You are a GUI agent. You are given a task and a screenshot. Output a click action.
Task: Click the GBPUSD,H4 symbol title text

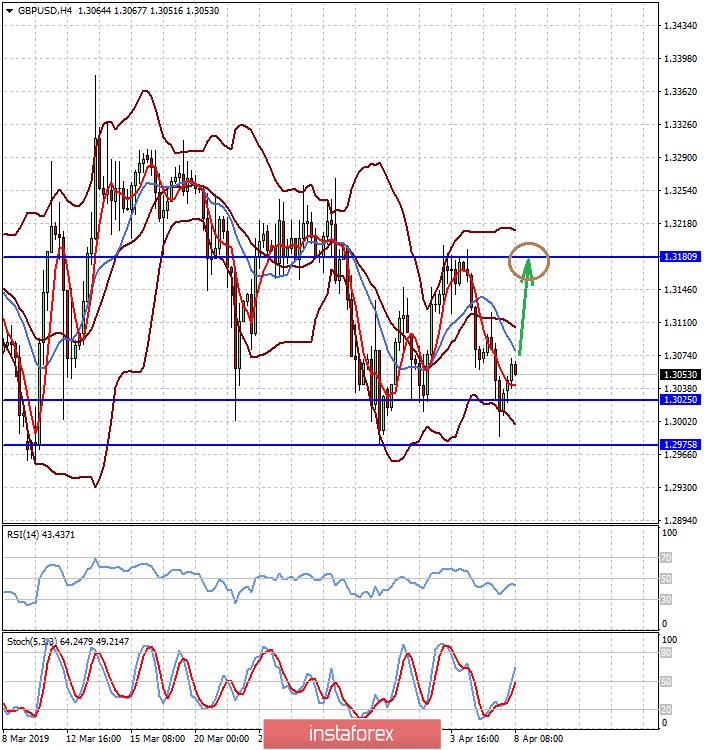[45, 11]
